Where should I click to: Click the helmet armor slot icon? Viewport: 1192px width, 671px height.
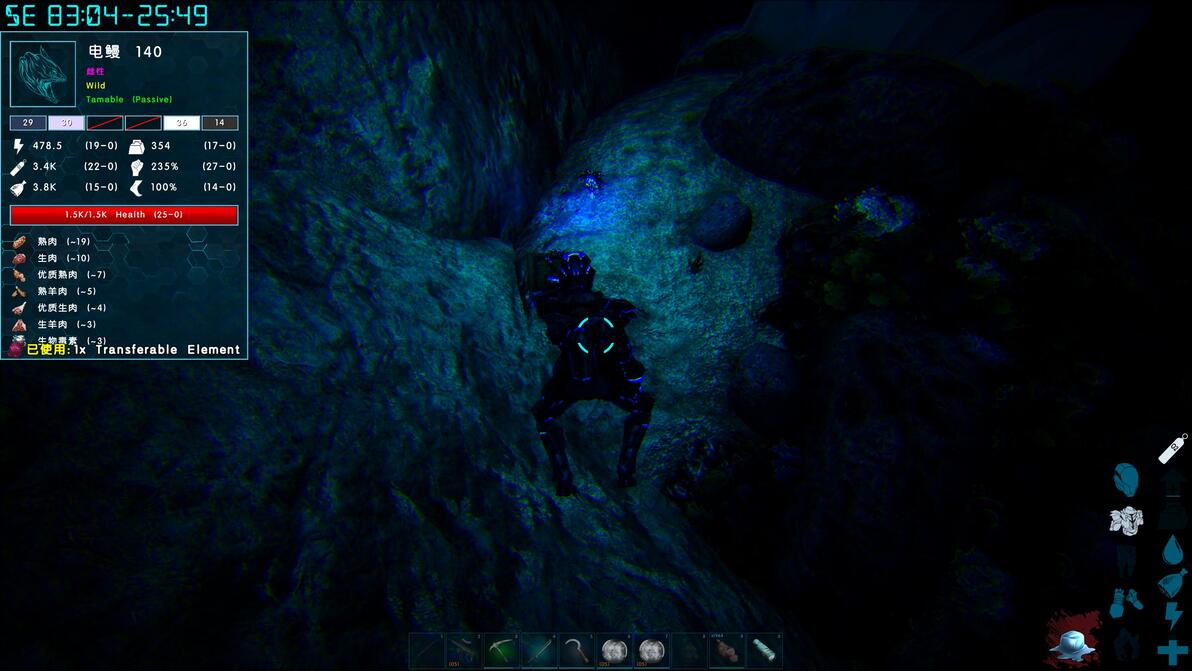tap(1126, 480)
